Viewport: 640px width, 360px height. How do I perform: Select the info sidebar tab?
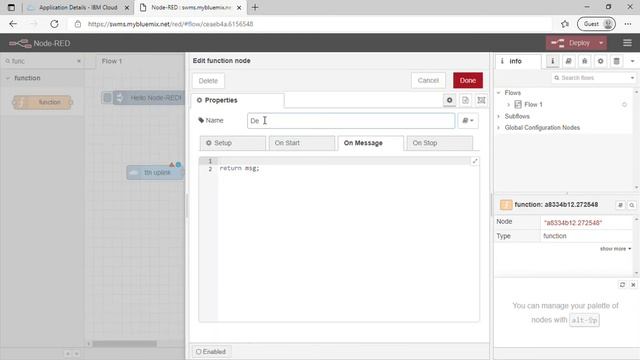click(x=518, y=61)
